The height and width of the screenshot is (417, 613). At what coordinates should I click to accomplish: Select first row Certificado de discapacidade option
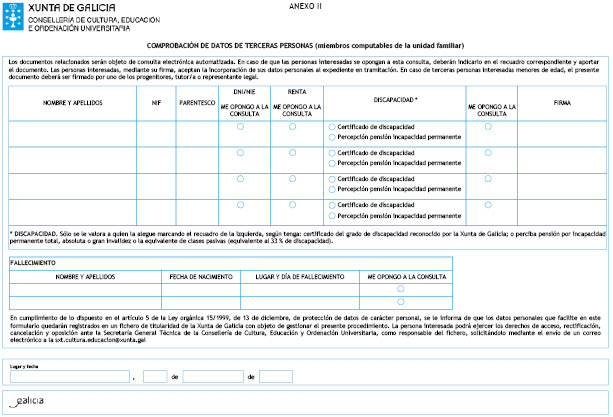331,127
